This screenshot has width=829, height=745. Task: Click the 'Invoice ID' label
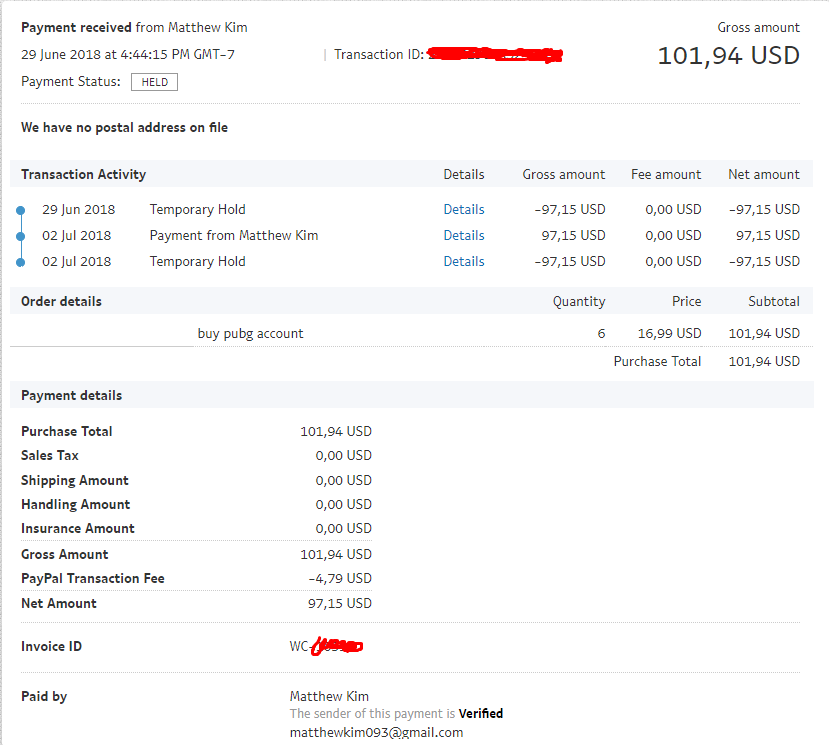(x=51, y=646)
